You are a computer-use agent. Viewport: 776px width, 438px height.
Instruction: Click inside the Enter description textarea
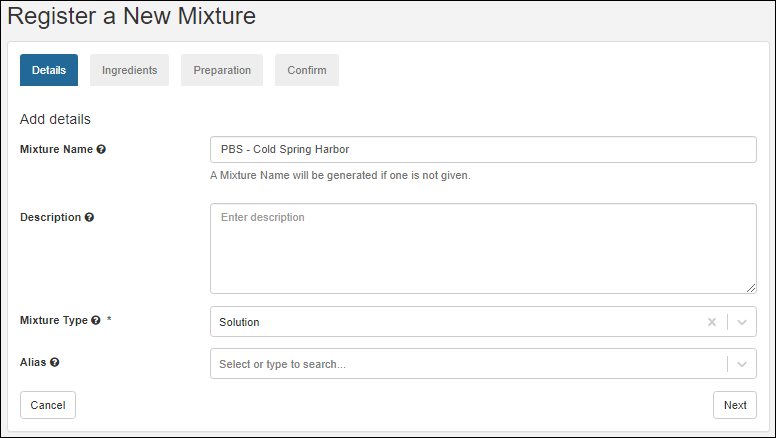pos(482,248)
